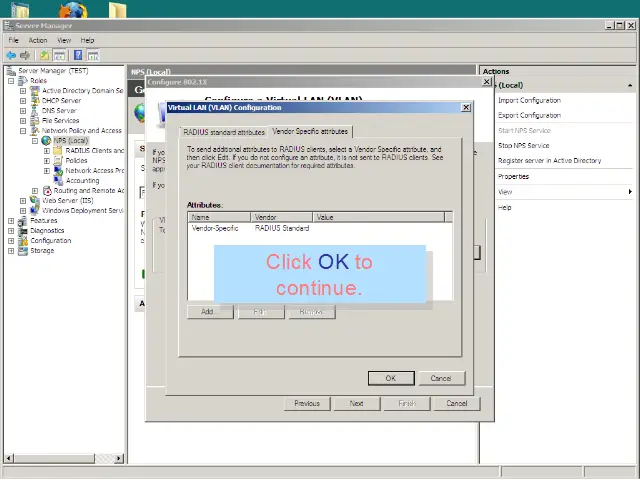Open the Firefox desktop icon
Screen dimensions: 640x480
[73, 10]
